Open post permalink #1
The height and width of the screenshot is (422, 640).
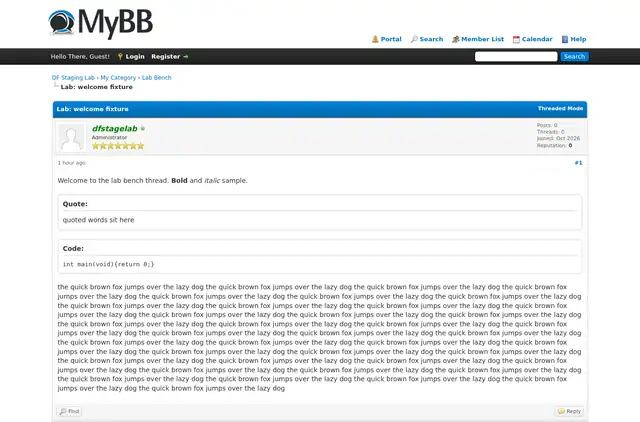578,163
